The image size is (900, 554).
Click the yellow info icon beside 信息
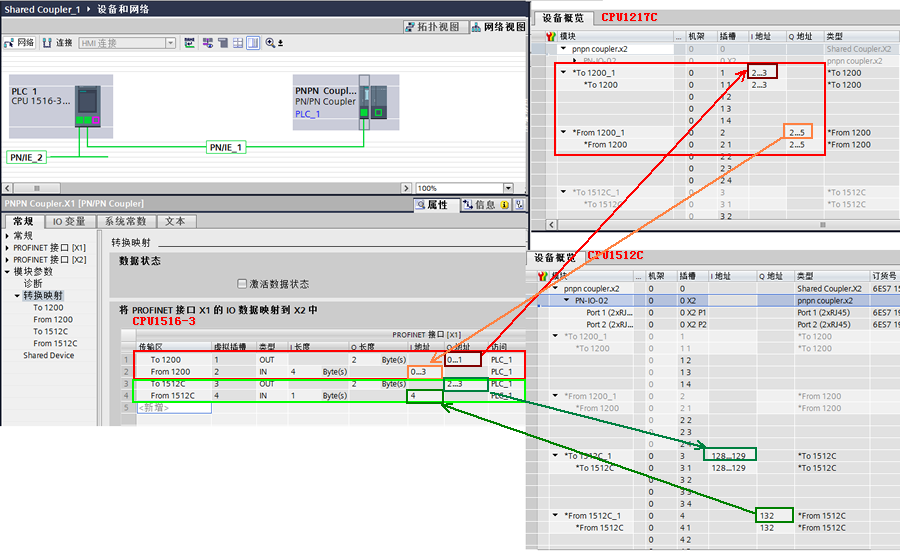coord(505,205)
